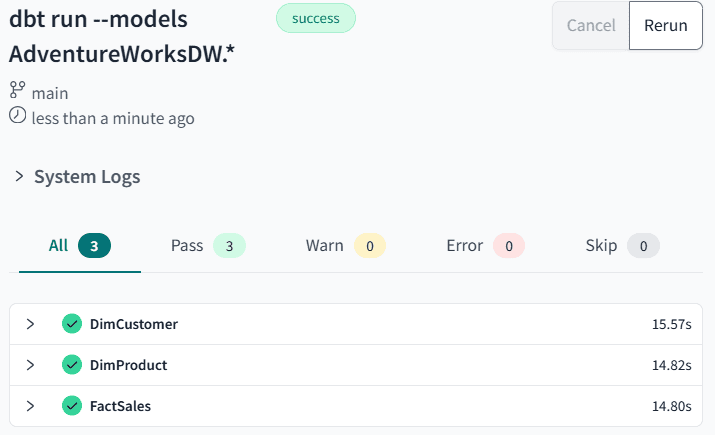The image size is (715, 435).
Task: Switch to the All results tab
Action: [x=79, y=246]
